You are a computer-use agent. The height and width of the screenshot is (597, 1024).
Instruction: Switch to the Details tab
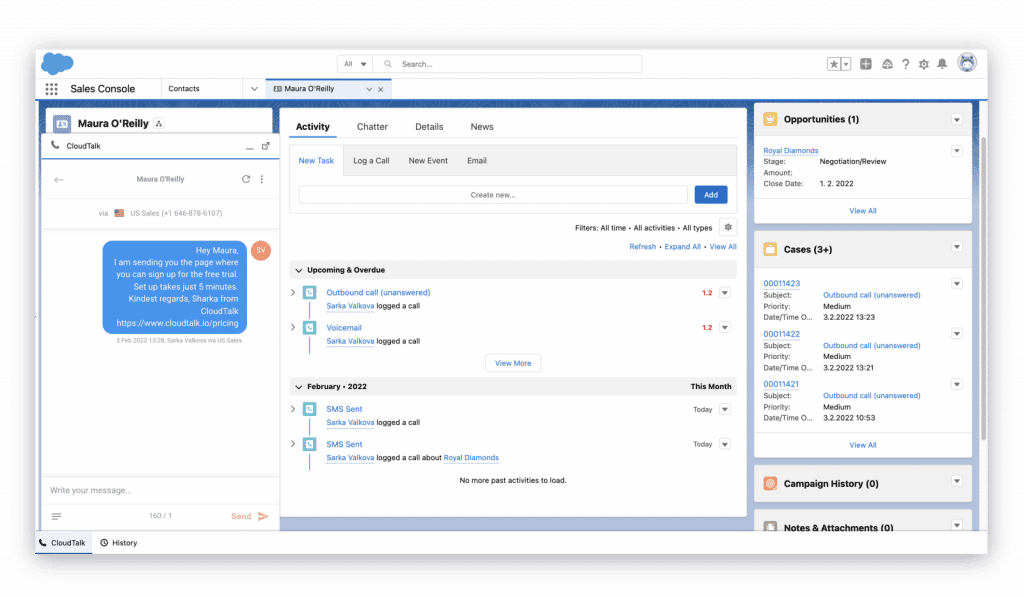click(x=429, y=127)
